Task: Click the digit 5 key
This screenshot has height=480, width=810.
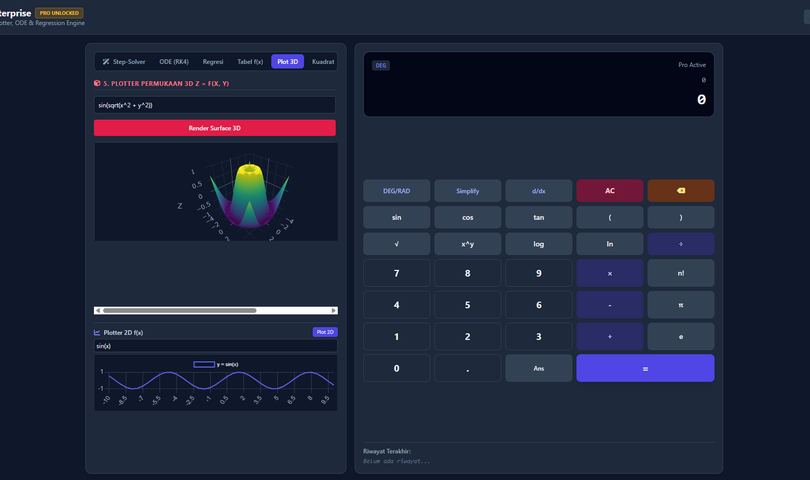Action: point(468,305)
